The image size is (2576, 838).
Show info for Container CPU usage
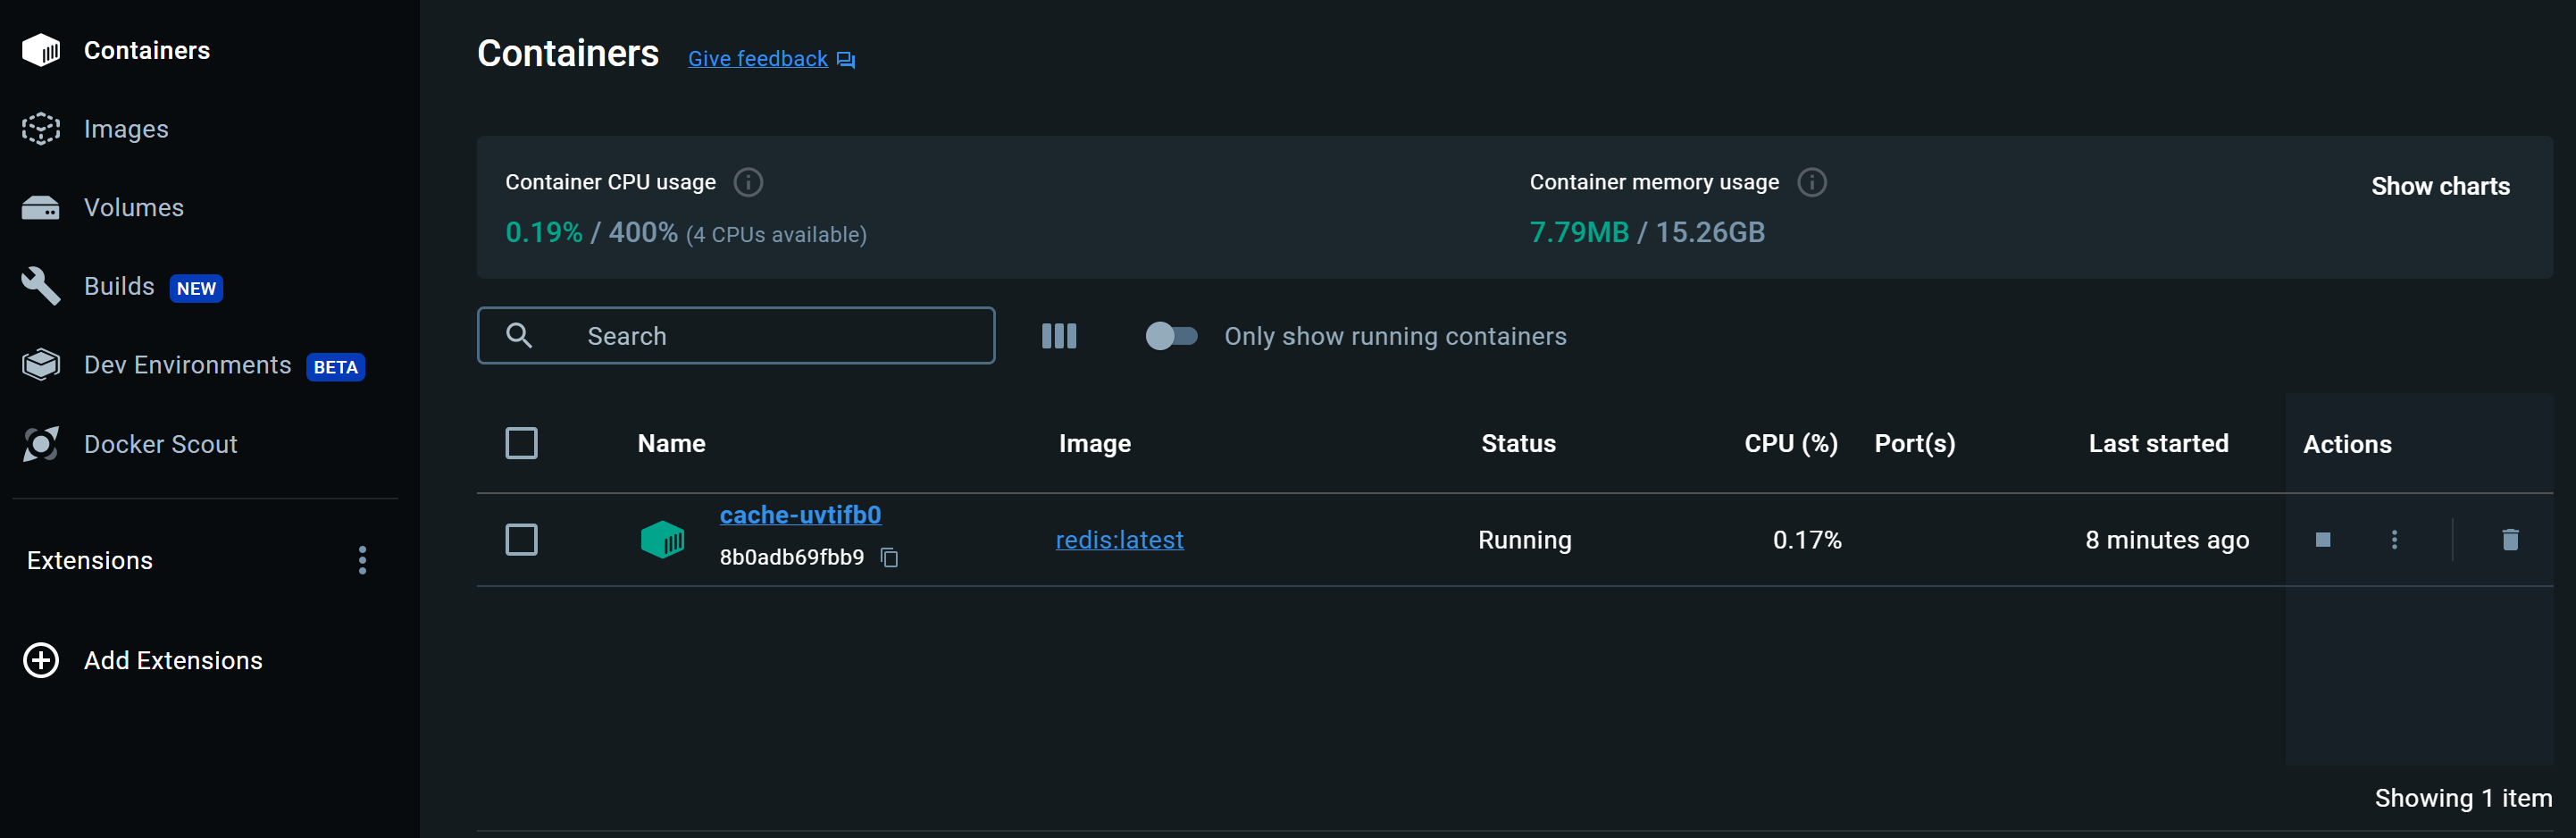(x=748, y=182)
